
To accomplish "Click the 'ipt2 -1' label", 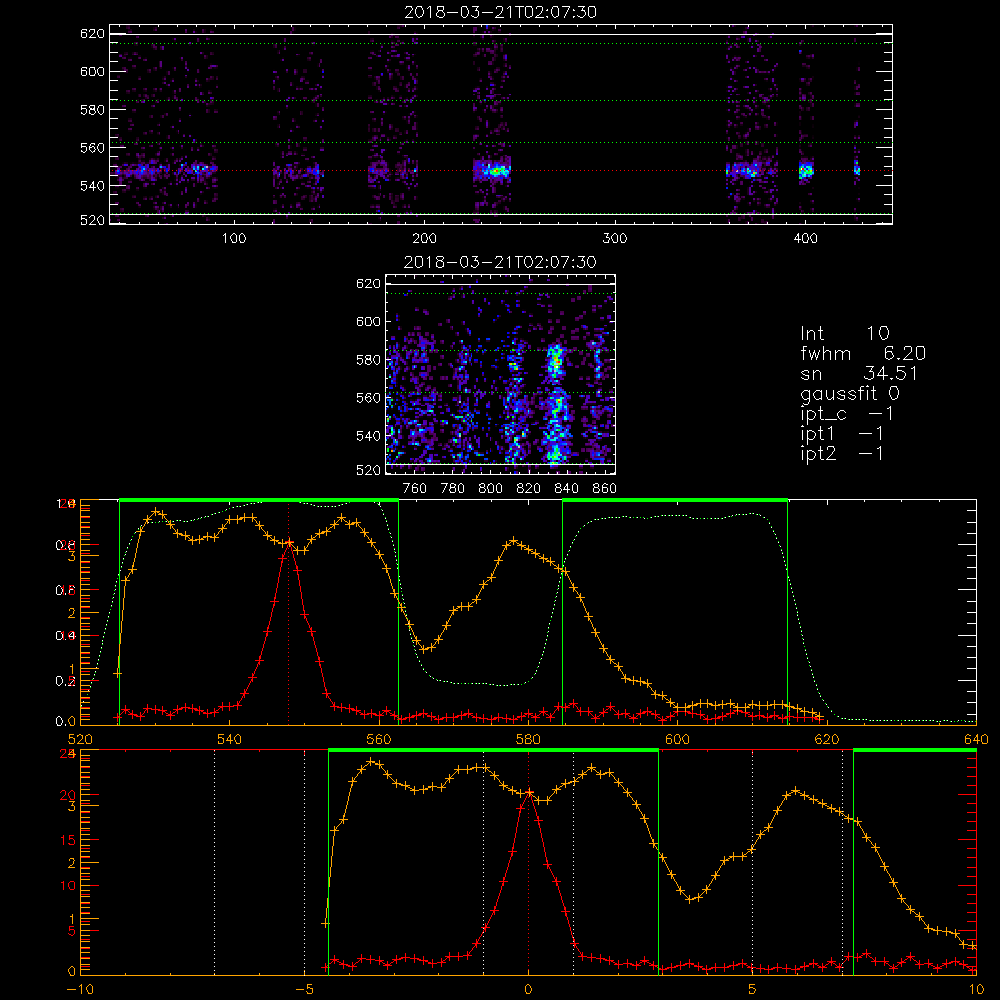I will pos(842,453).
